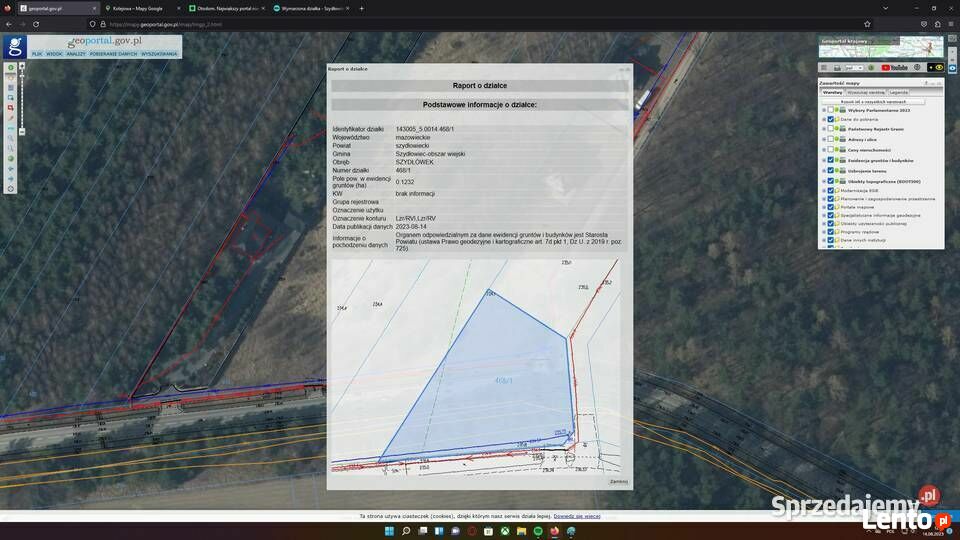Screen dimensions: 960x540
Task: Expand the Adresy i ulice group
Action: pyautogui.click(x=824, y=140)
